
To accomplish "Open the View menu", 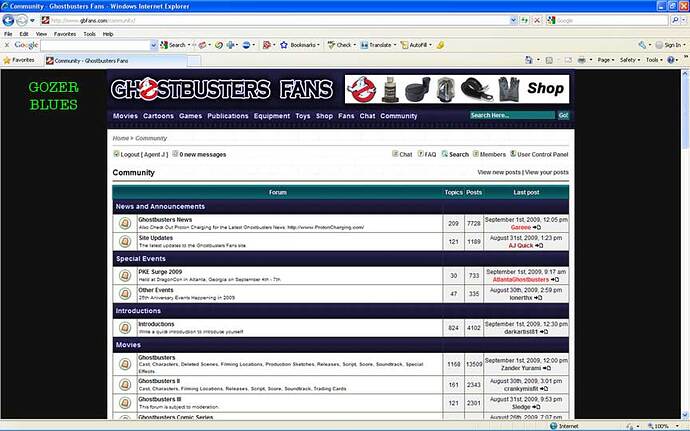I will 41,34.
